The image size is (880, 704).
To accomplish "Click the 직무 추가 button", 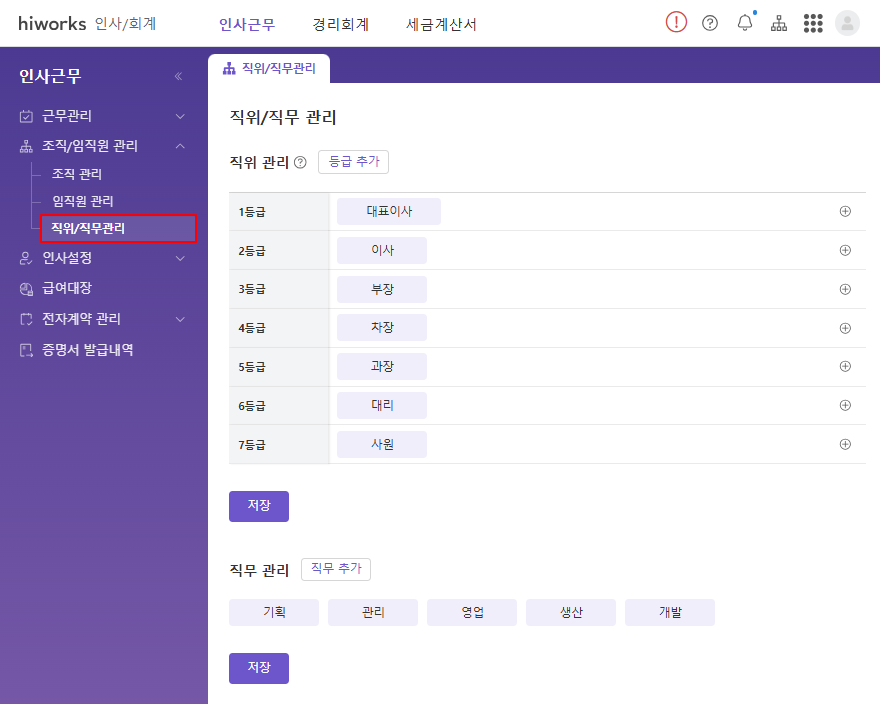I will click(x=336, y=569).
